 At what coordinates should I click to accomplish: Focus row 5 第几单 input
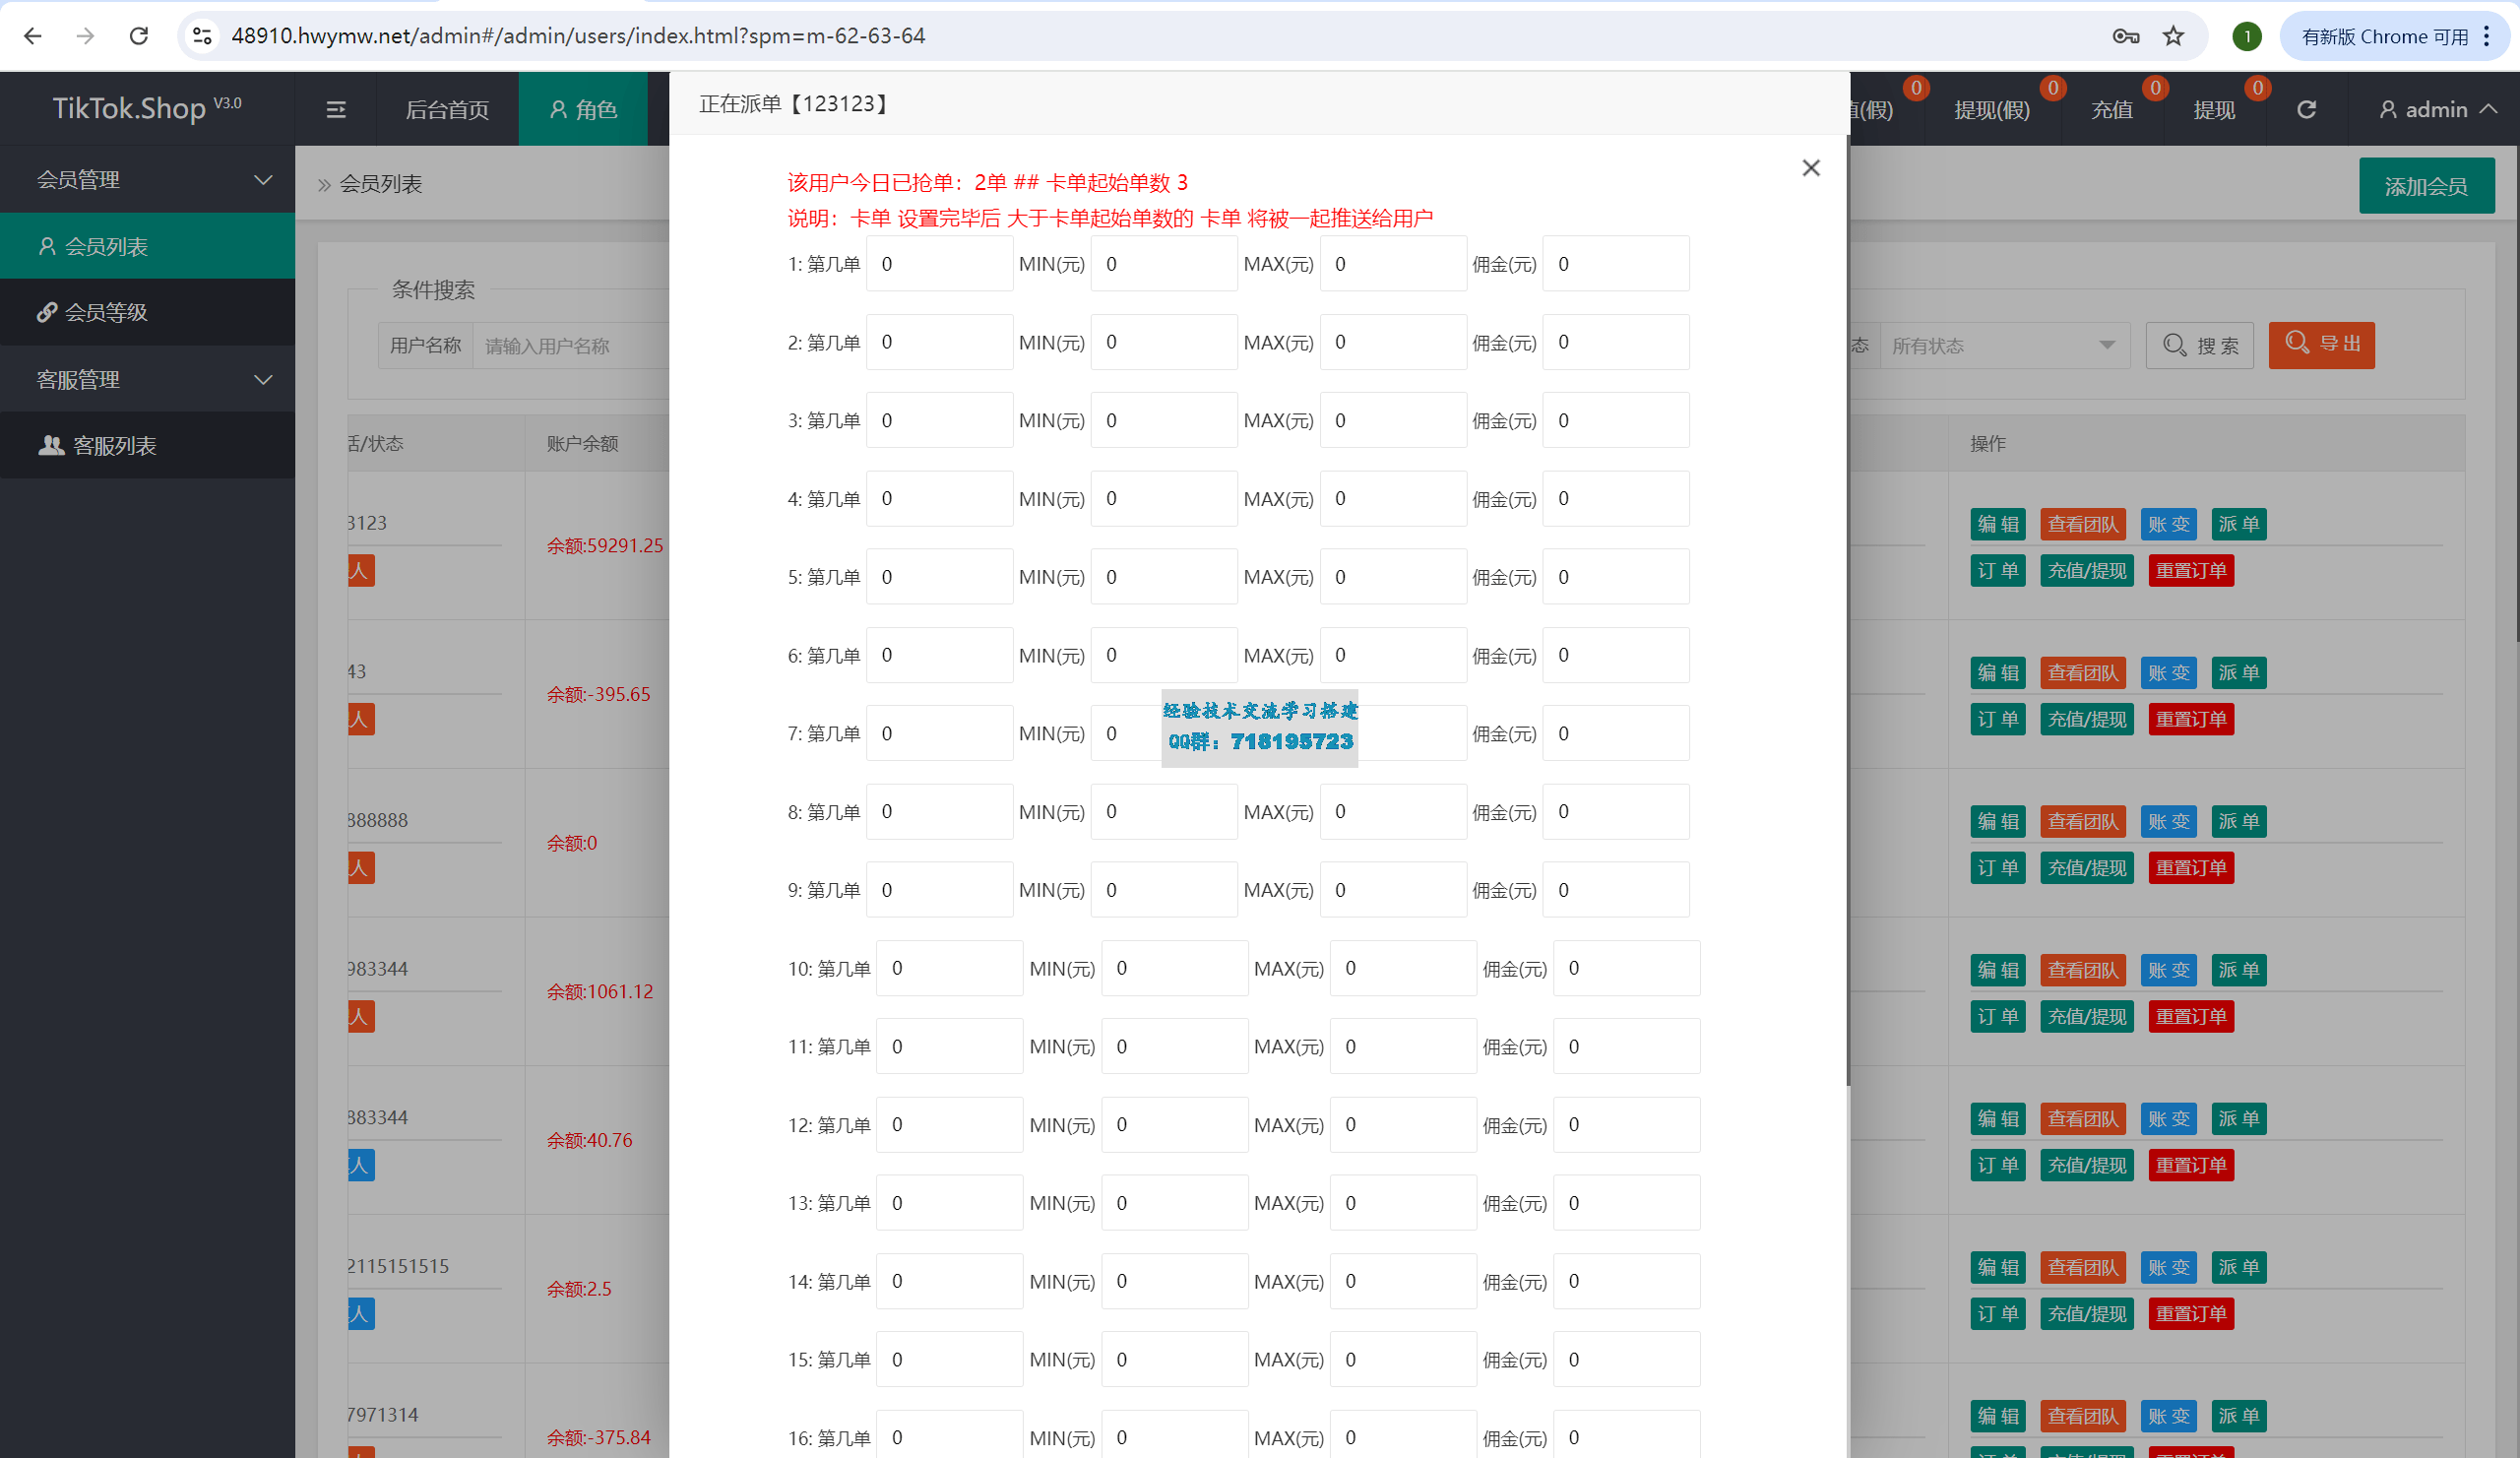point(939,577)
